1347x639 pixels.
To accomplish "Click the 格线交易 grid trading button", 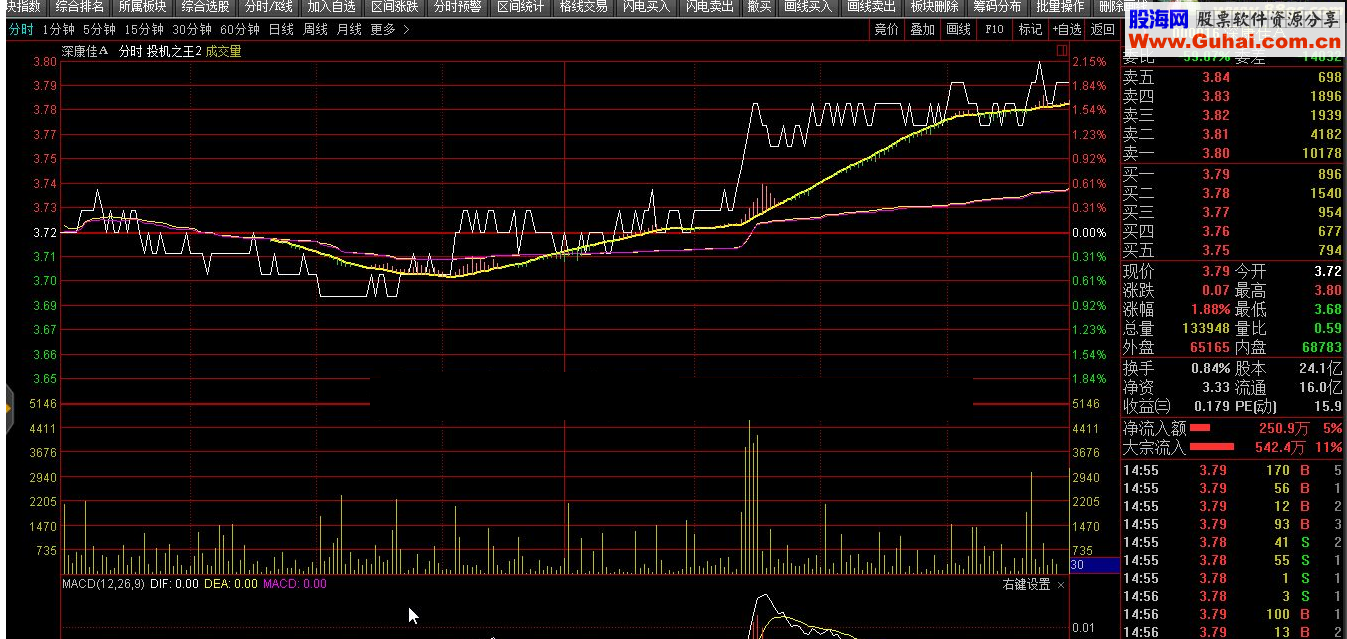I will point(584,7).
